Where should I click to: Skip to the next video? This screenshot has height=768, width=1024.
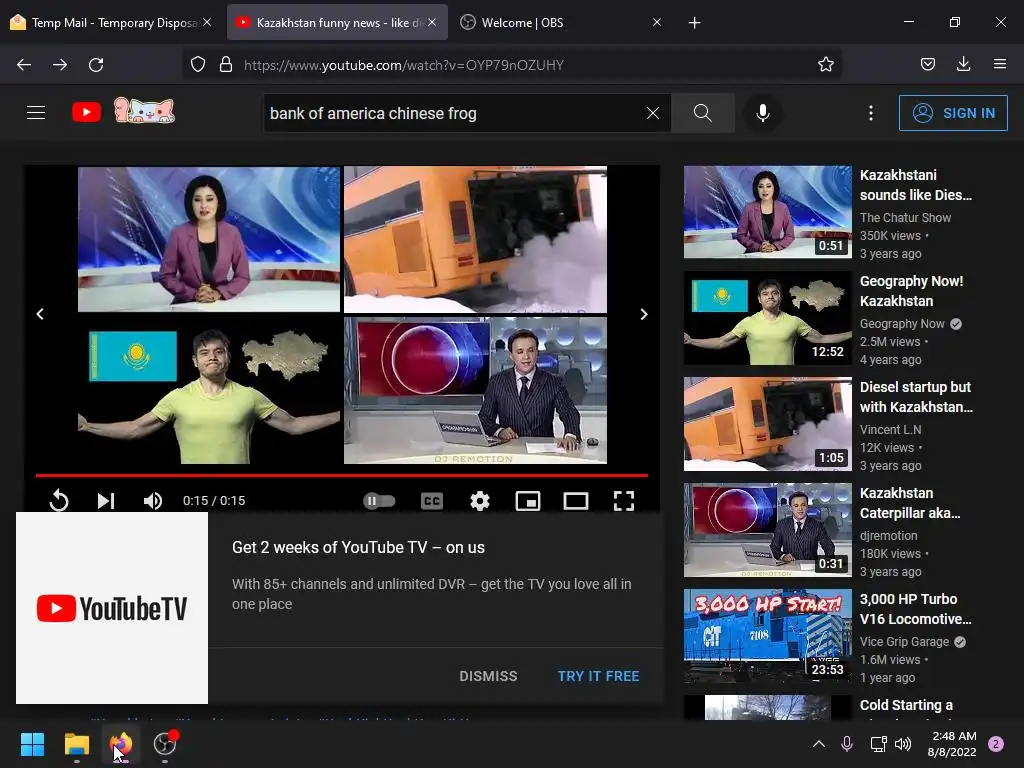tap(106, 501)
